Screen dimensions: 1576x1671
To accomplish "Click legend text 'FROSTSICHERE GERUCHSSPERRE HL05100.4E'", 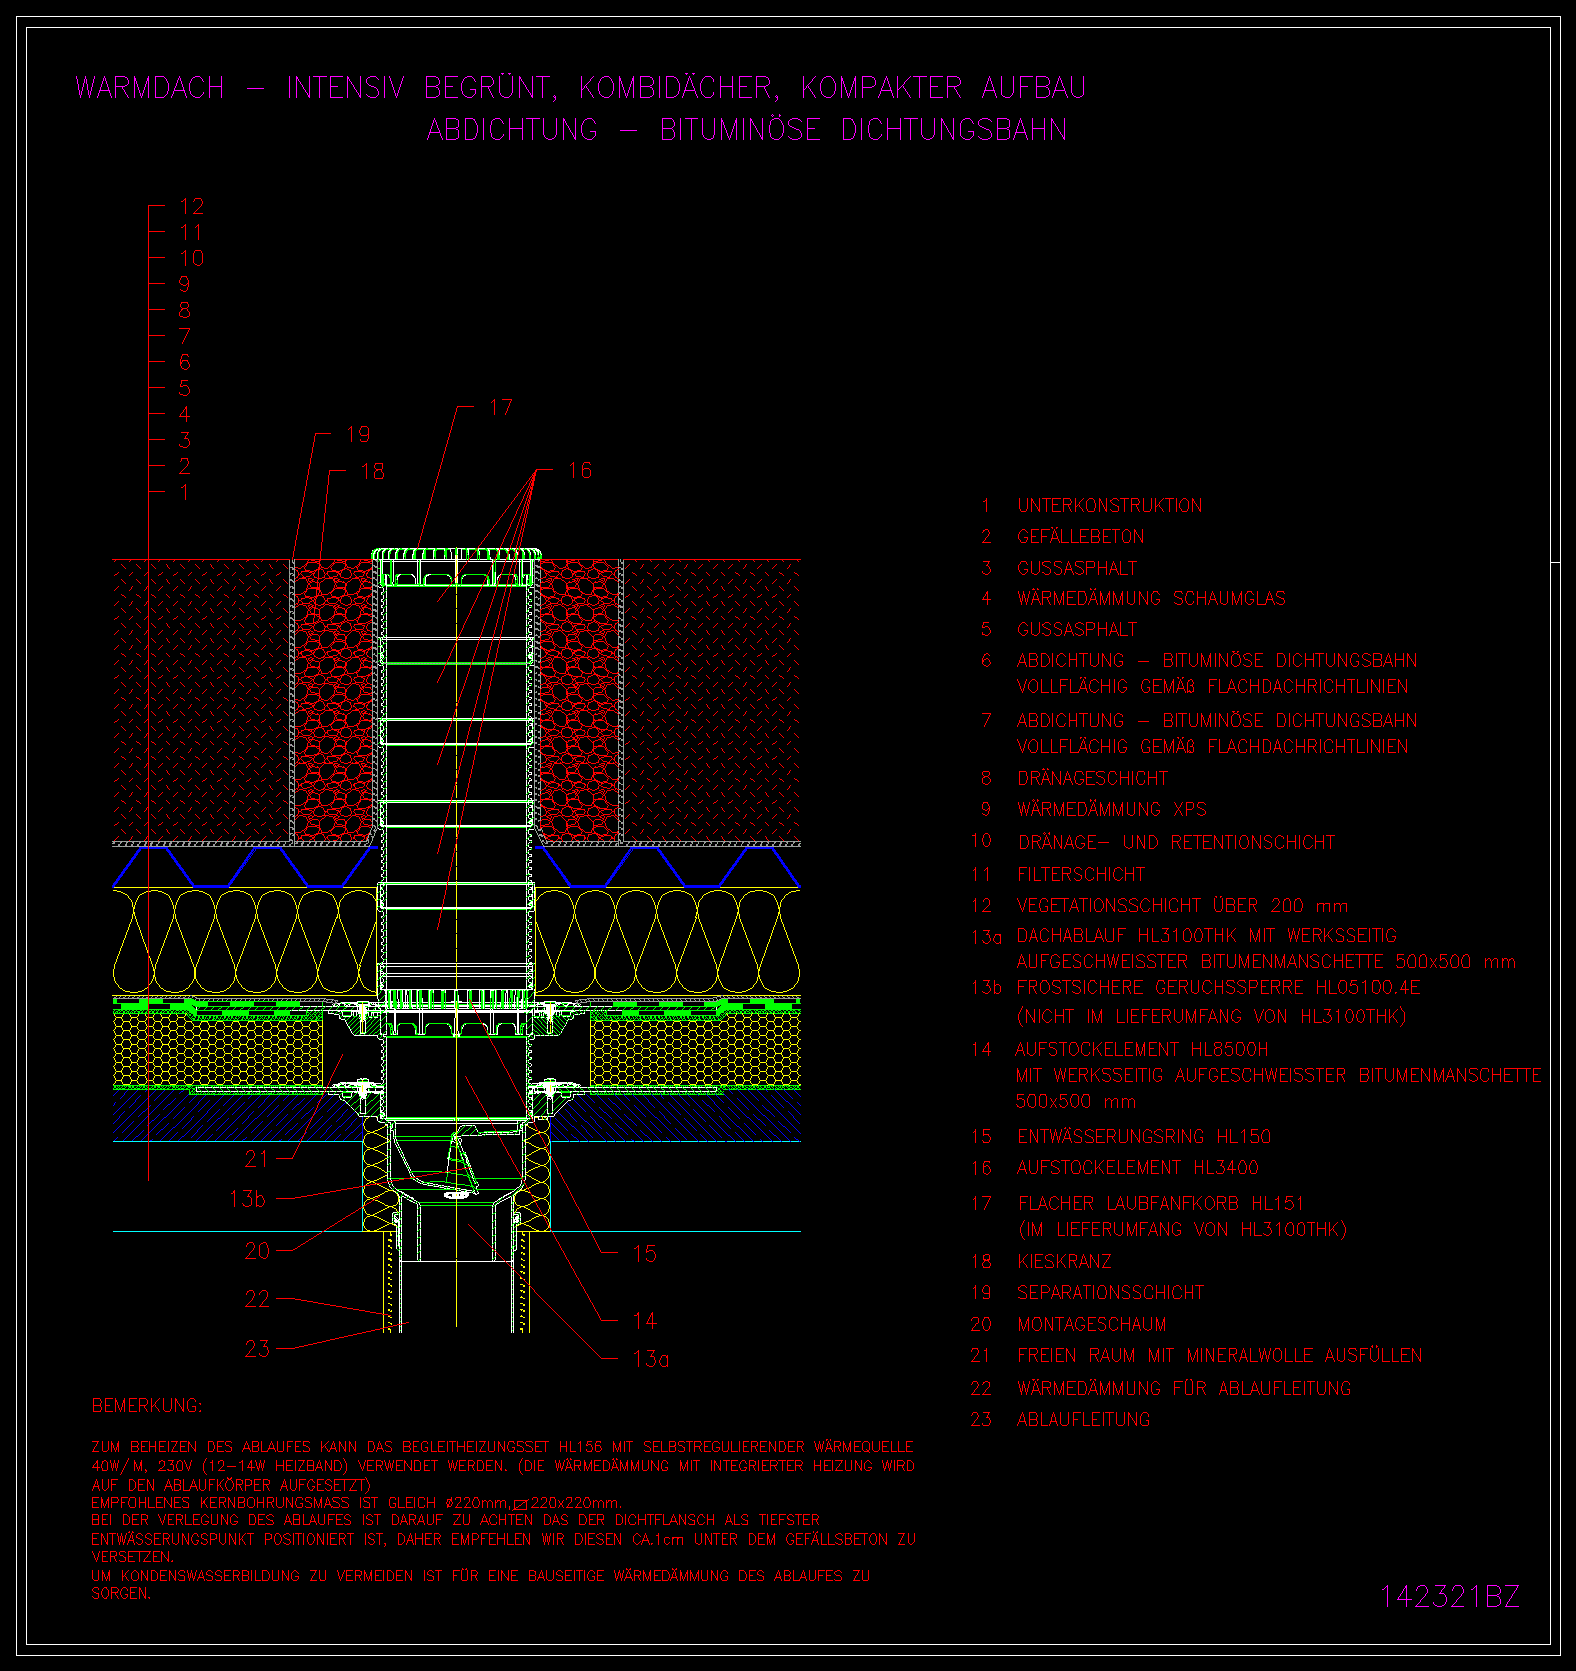I will 1218,987.
